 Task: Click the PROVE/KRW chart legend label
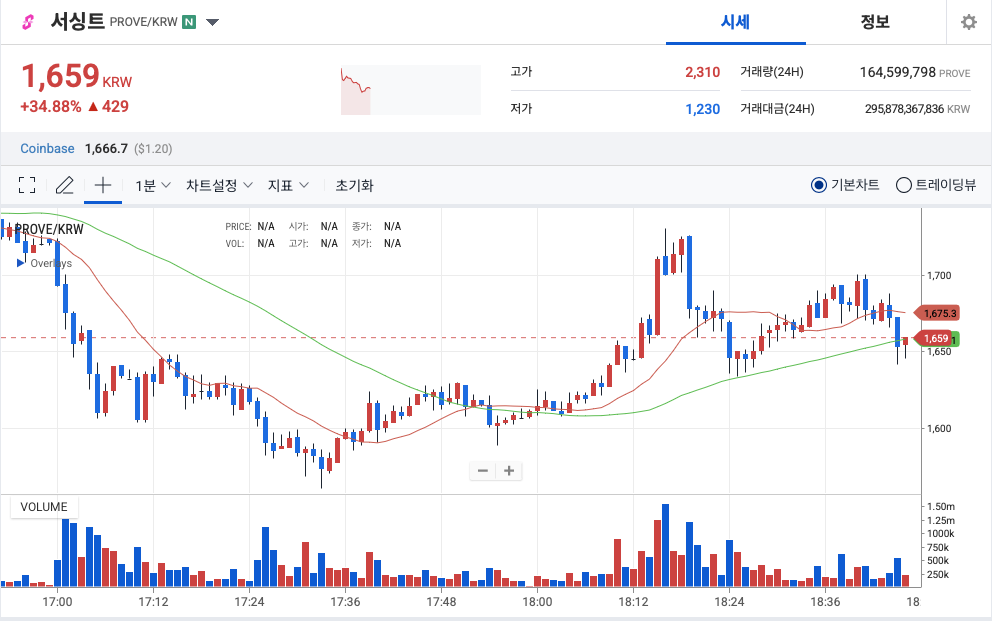(x=49, y=229)
